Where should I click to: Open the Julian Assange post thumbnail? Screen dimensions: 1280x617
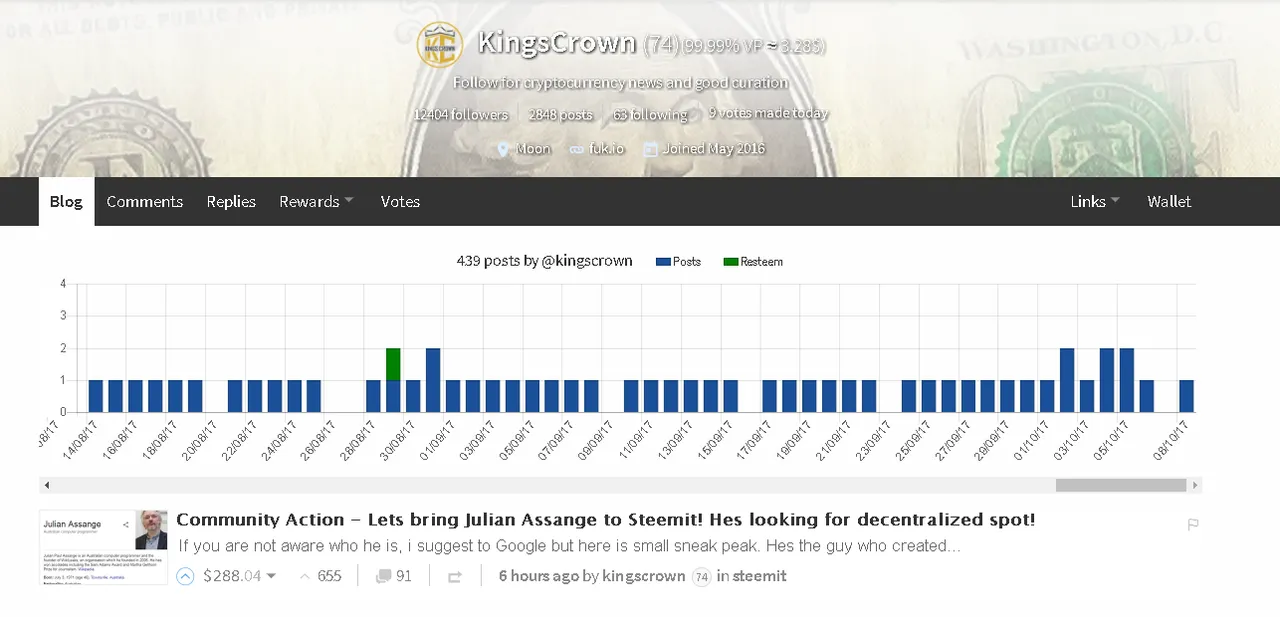[103, 546]
